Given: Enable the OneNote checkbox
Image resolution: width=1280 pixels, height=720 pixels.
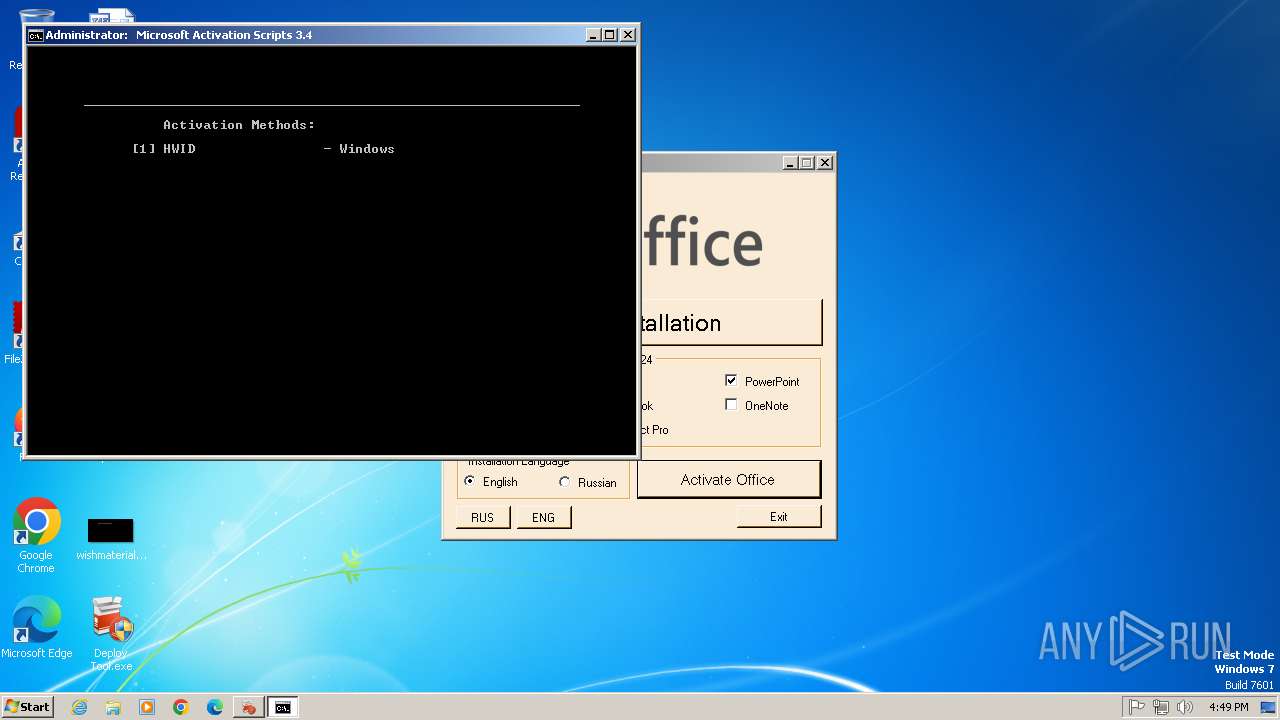Looking at the screenshot, I should pyautogui.click(x=731, y=405).
